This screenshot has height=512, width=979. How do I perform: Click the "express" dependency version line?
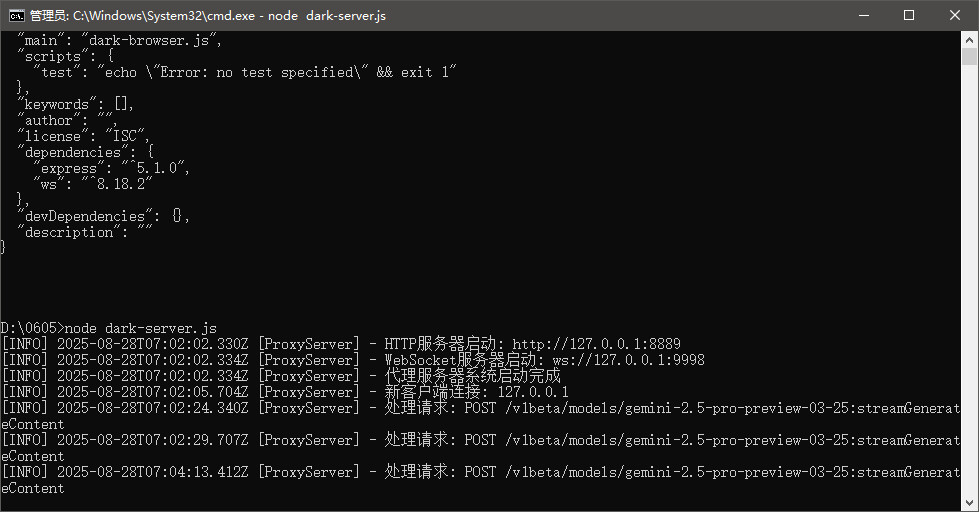(x=111, y=168)
